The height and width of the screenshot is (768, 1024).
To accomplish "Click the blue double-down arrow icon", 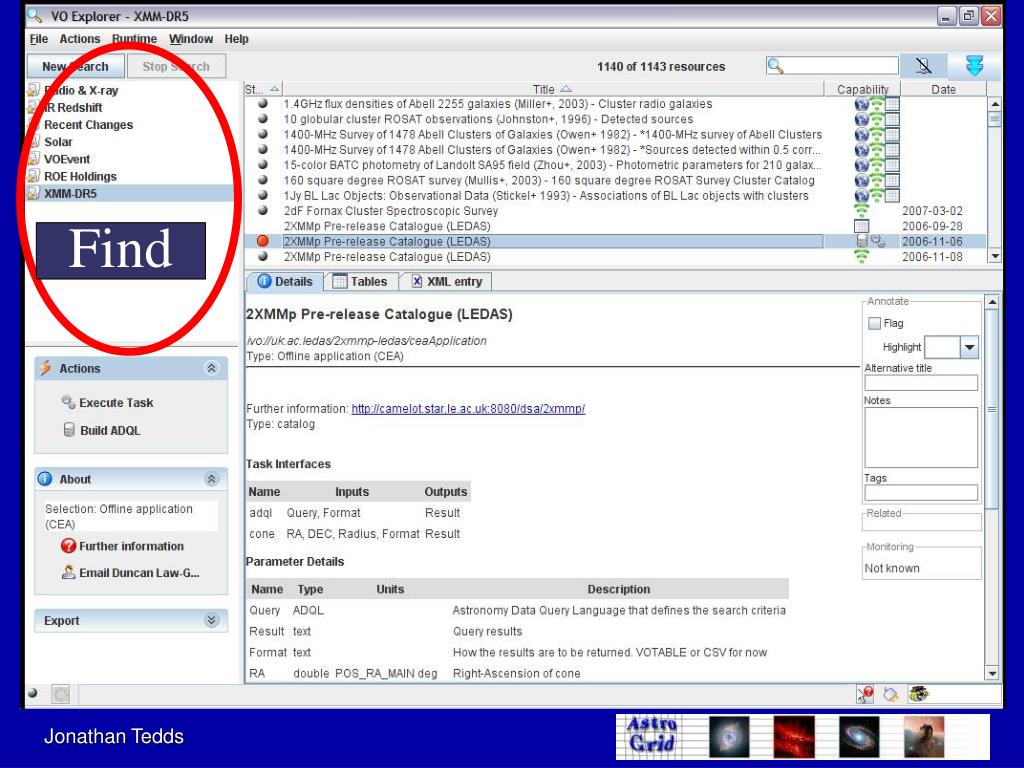I will click(x=974, y=66).
